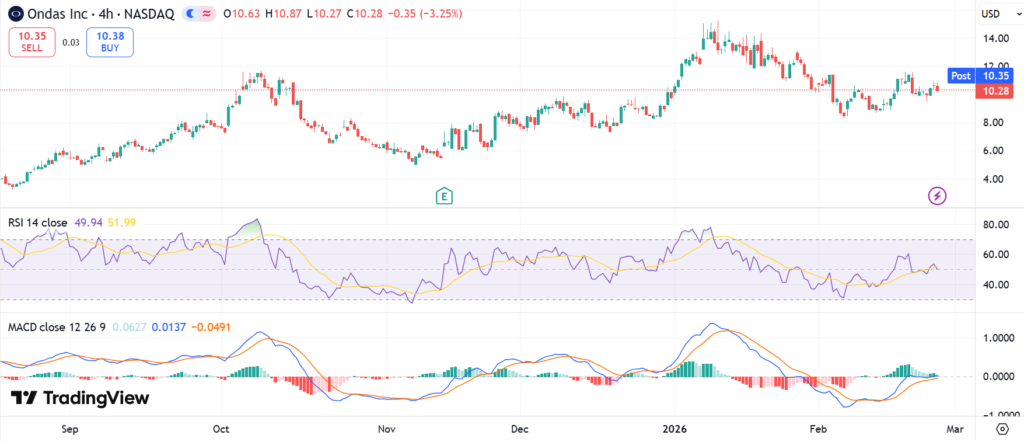Screen dimensions: 1024x442
Task: Click the pink approximate-sign data status icon
Action: (x=206, y=13)
